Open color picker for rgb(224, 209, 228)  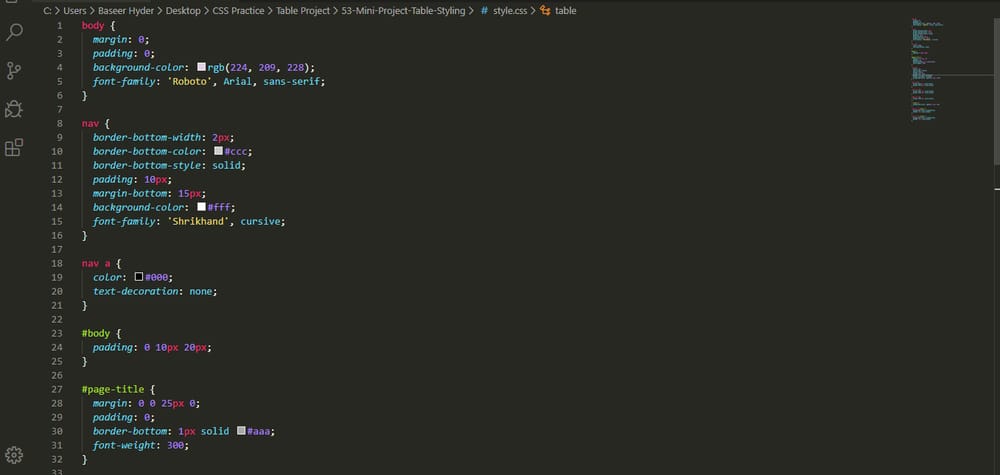202,67
